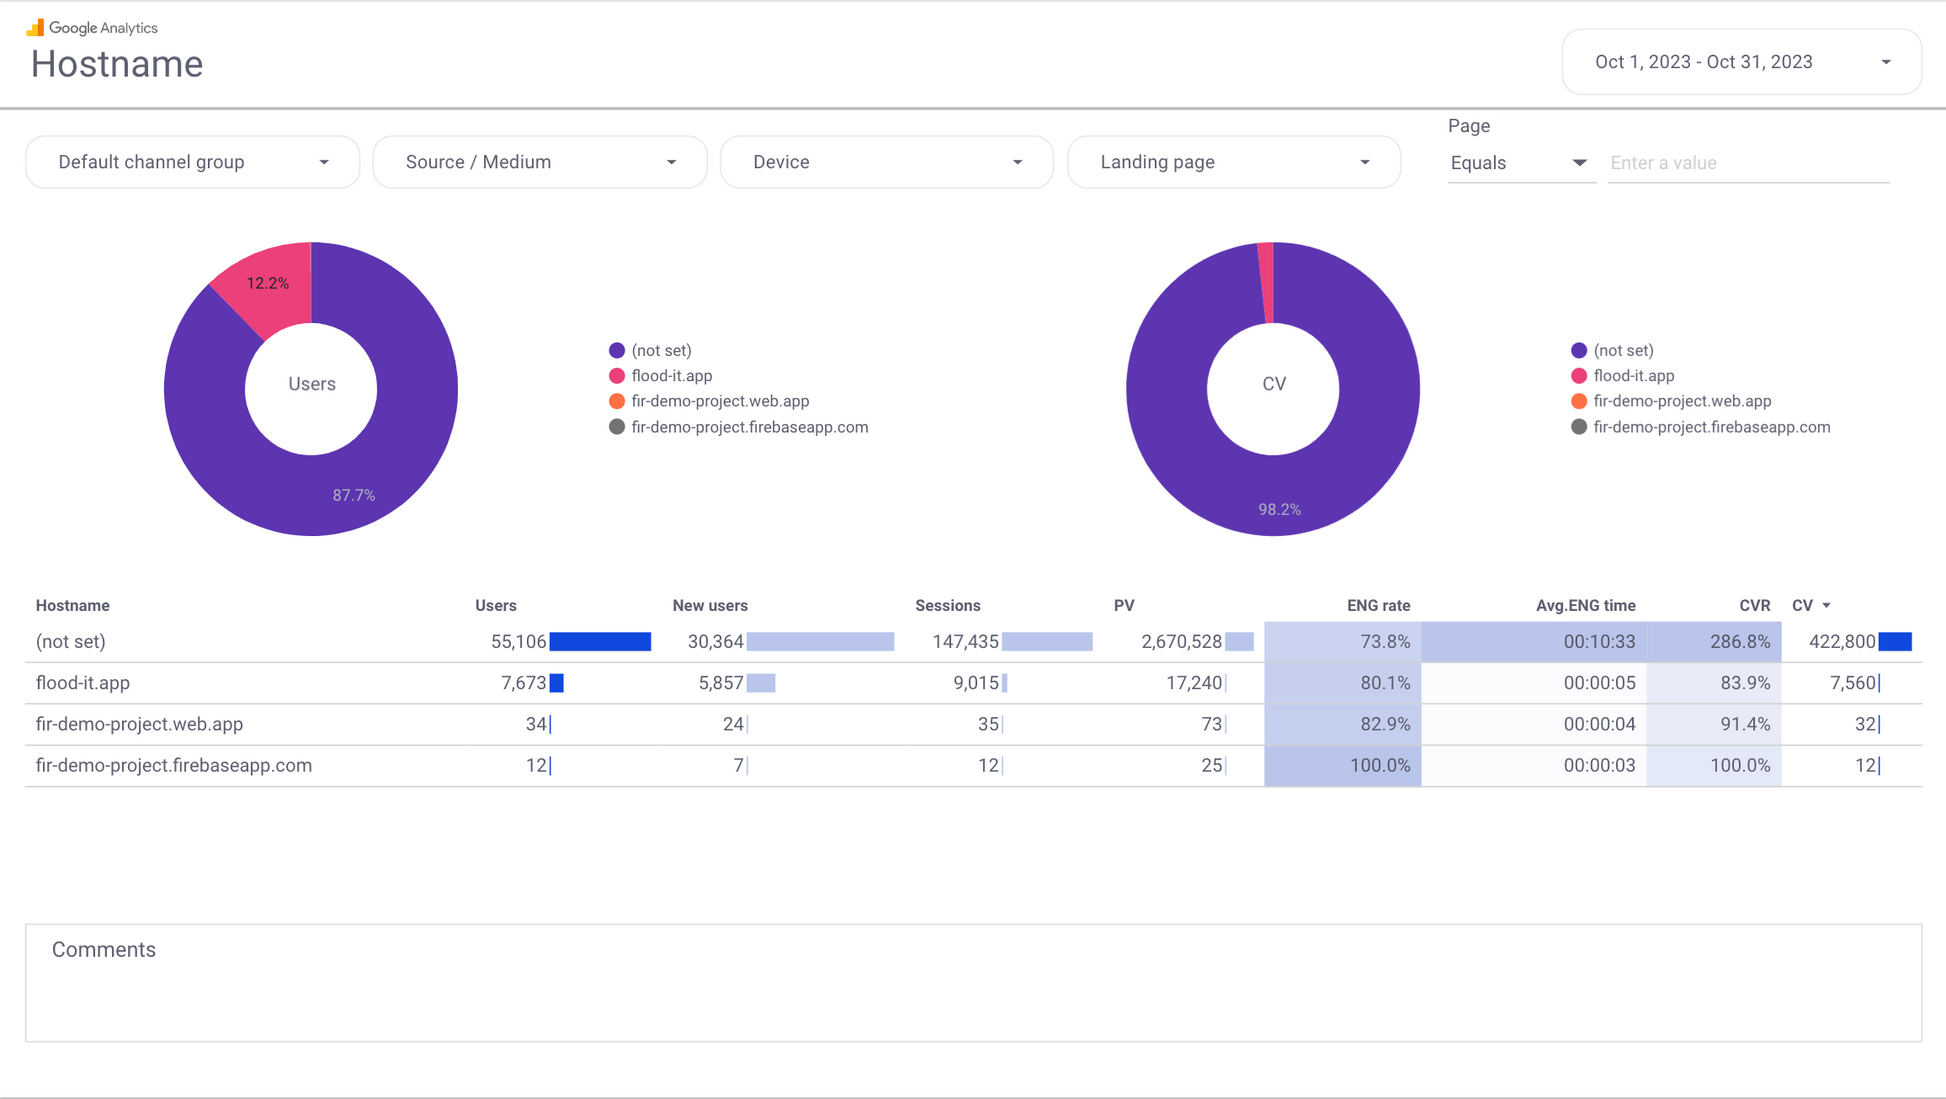This screenshot has height=1099, width=1946.
Task: Expand the Device filter dropdown
Action: click(x=886, y=162)
